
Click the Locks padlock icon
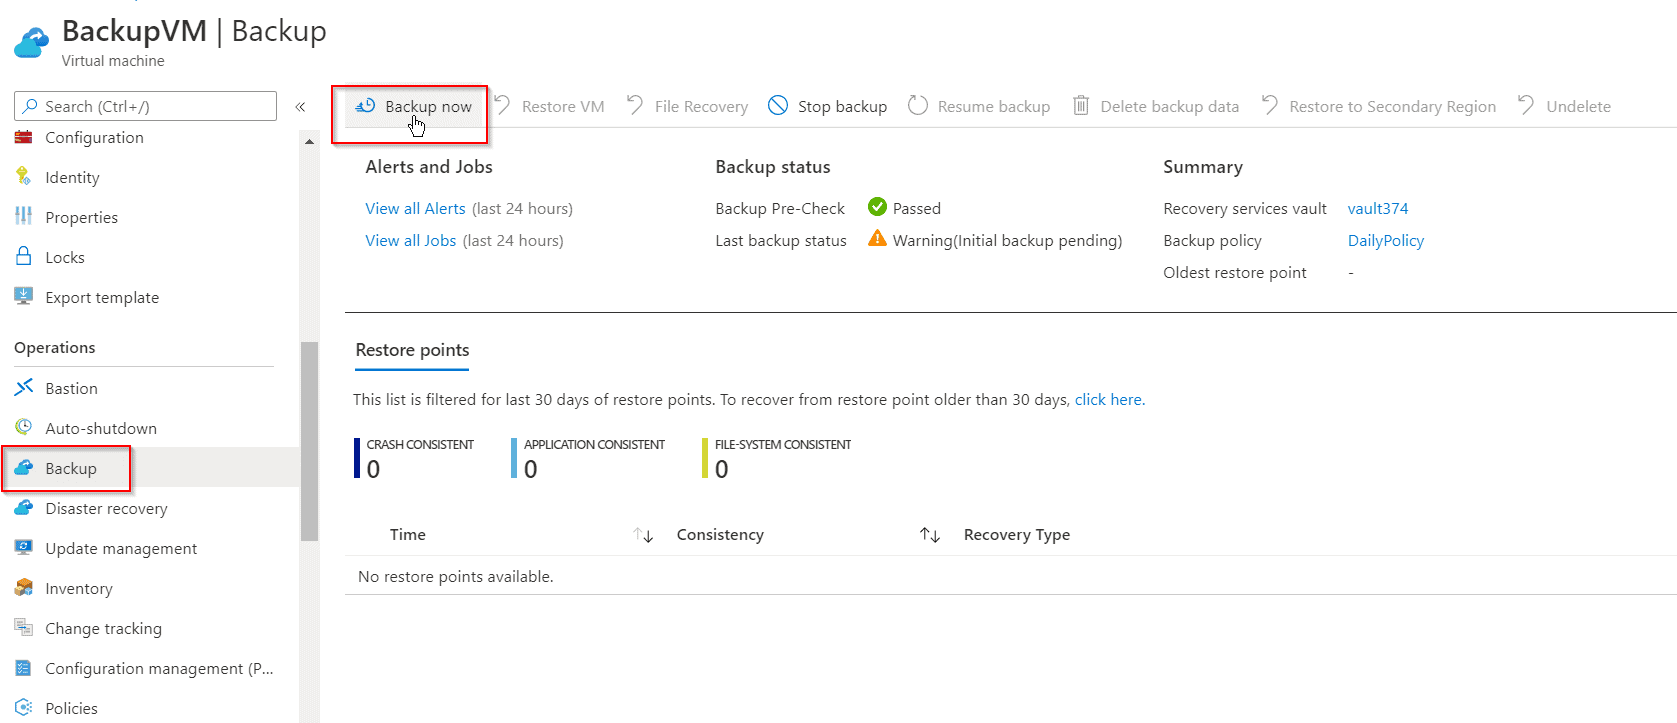pyautogui.click(x=24, y=256)
